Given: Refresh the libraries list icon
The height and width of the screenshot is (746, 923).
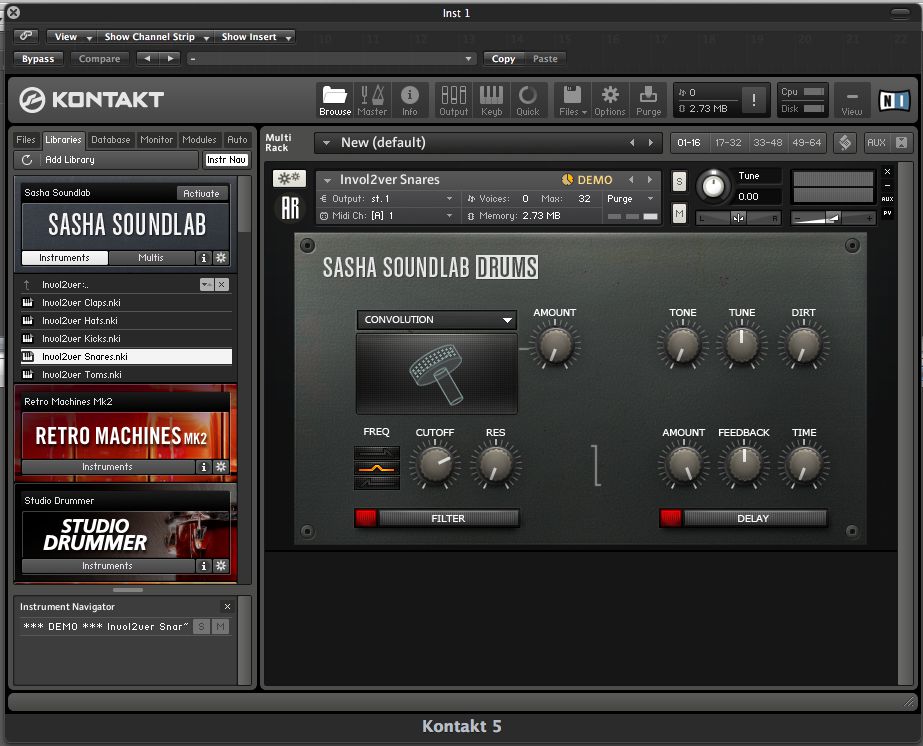Looking at the screenshot, I should pyautogui.click(x=26, y=160).
